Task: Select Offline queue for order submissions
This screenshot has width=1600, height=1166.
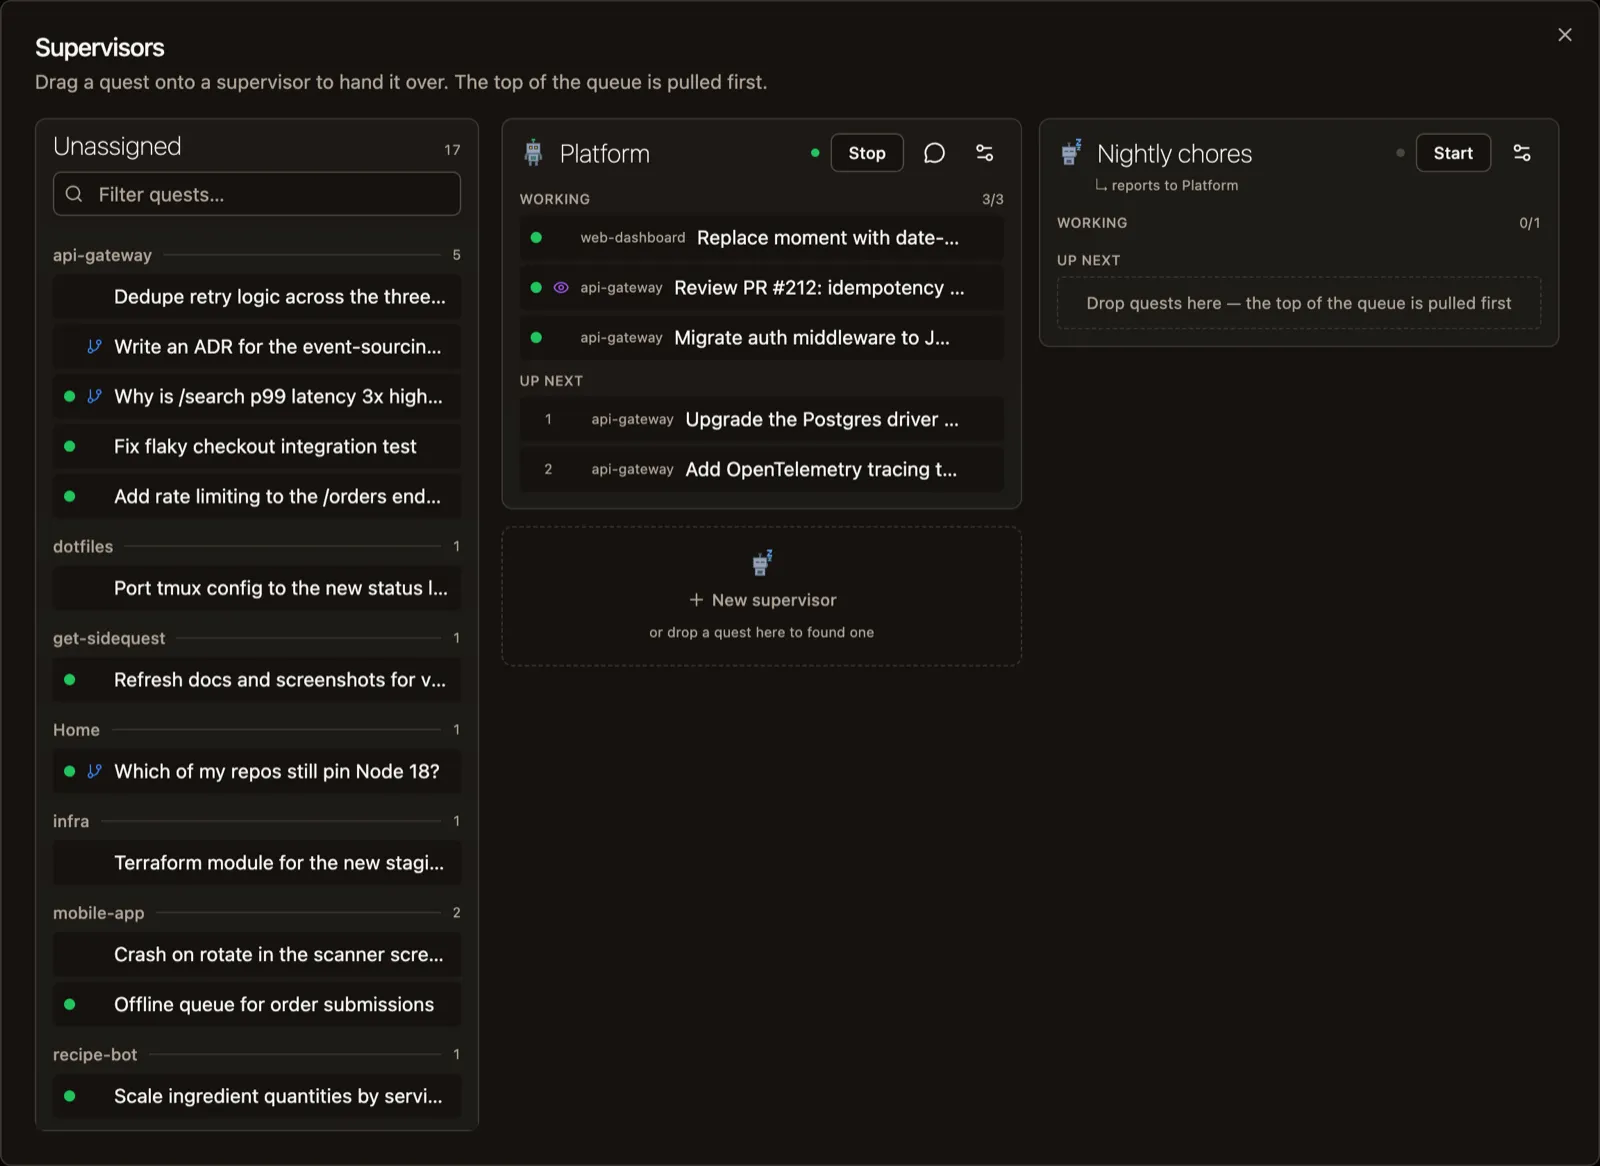Action: [x=257, y=1005]
